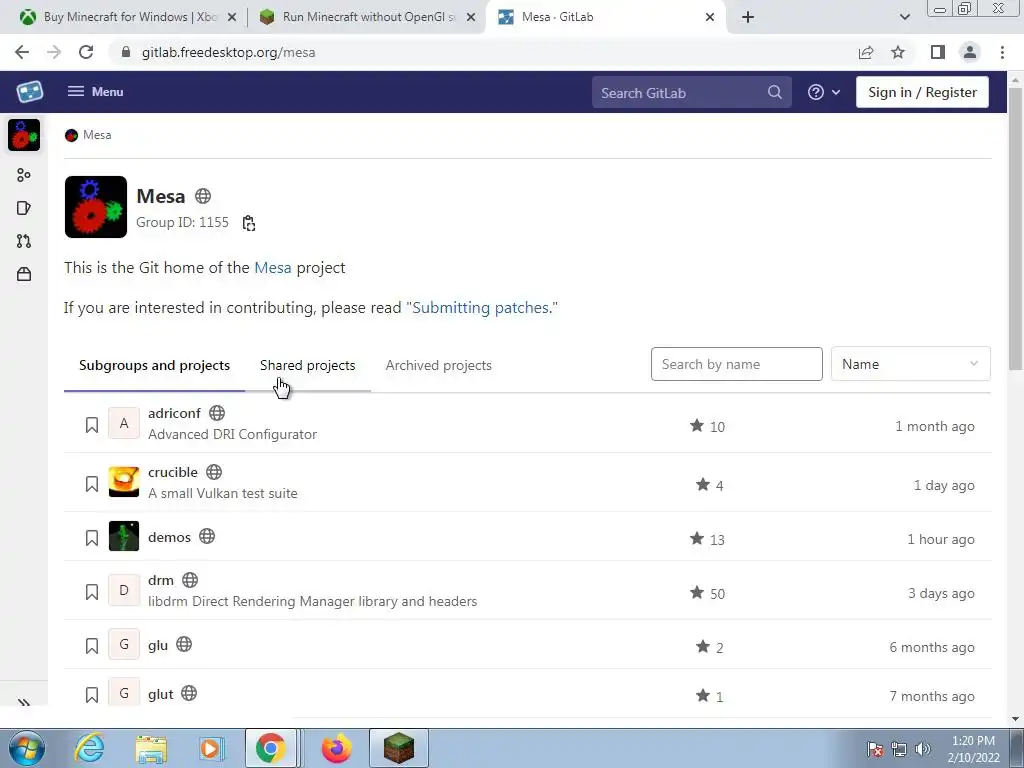Open Packages icon in left sidebar
This screenshot has width=1024, height=768.
(24, 274)
